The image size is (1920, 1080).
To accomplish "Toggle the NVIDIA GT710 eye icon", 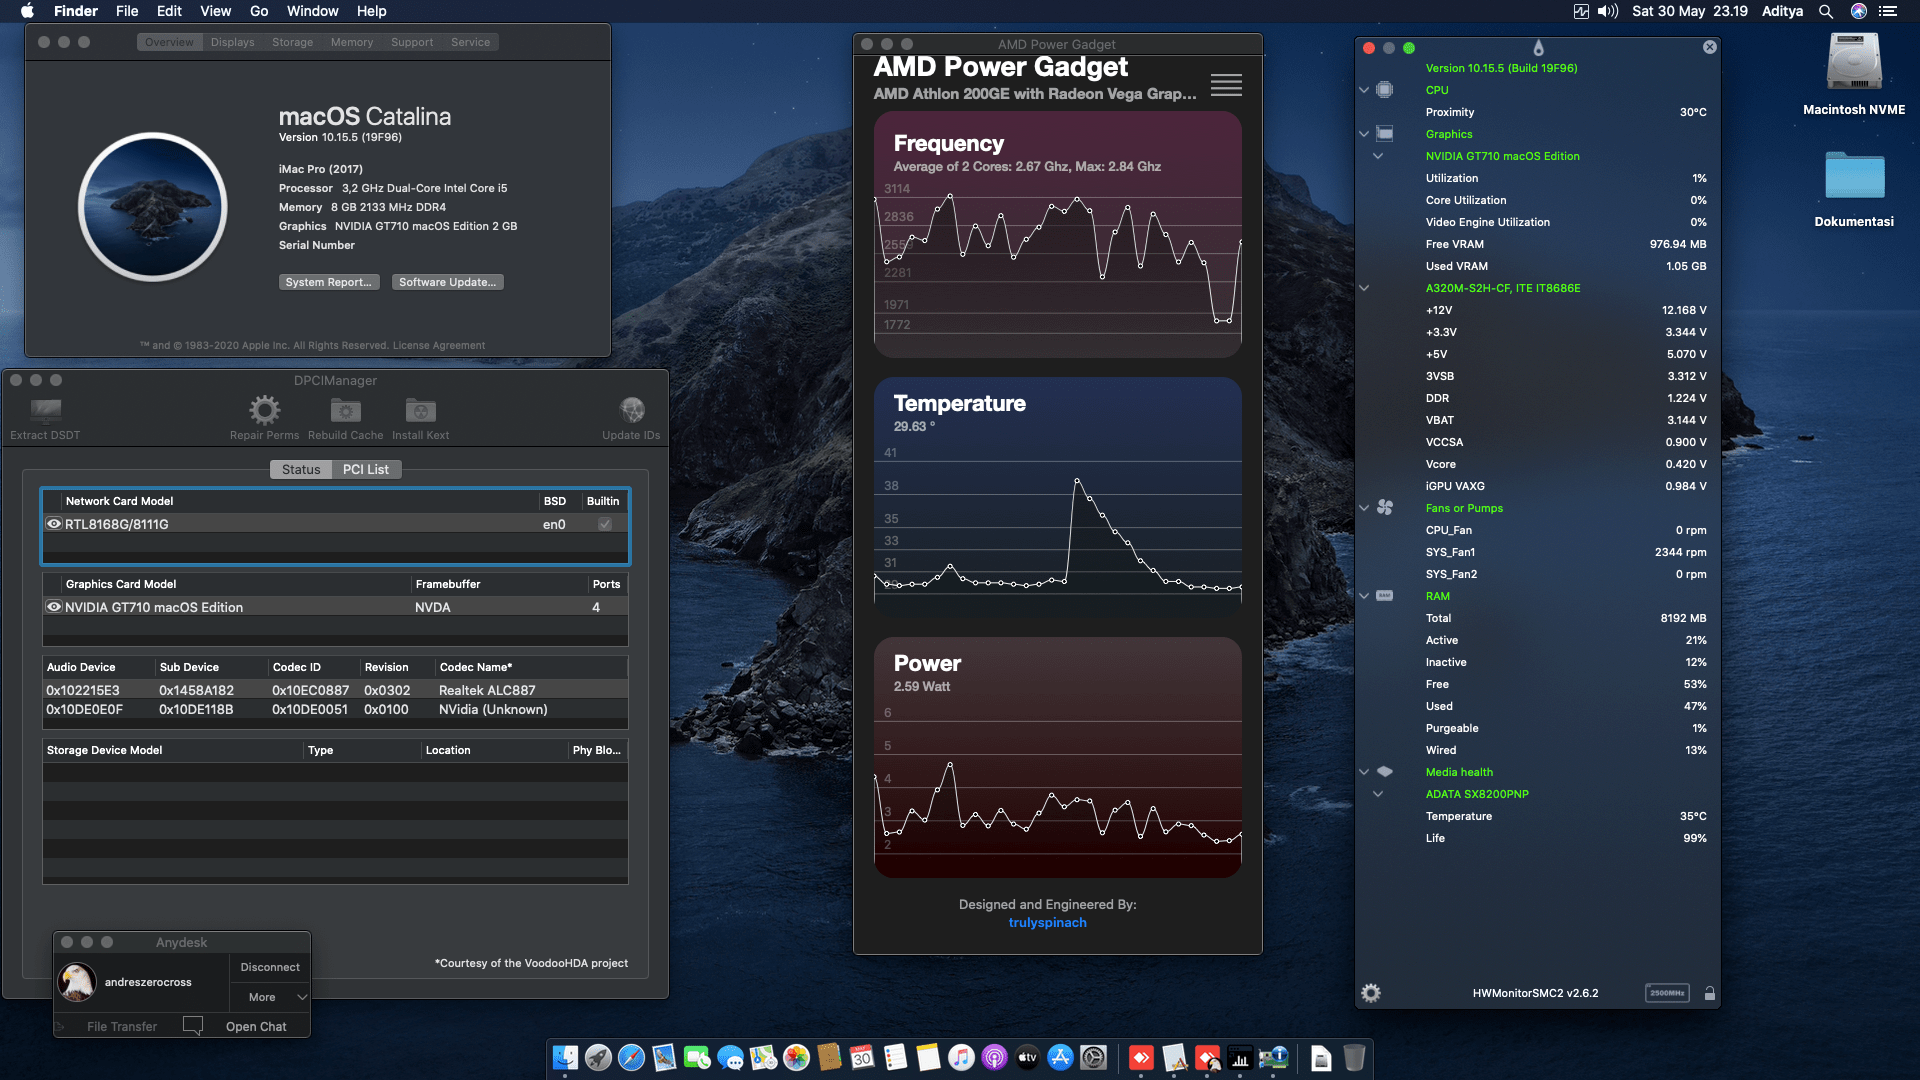I will click(x=53, y=607).
